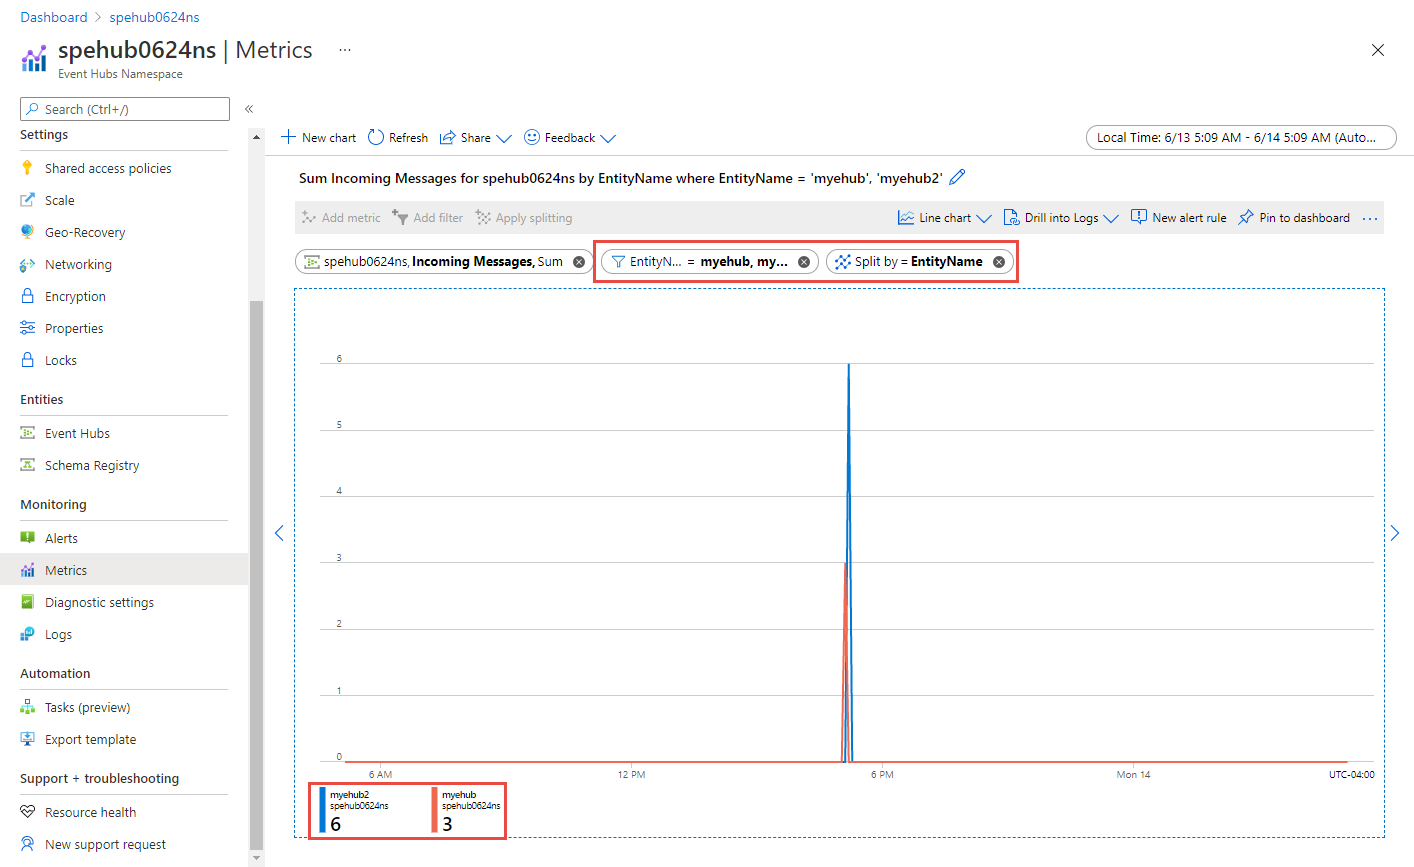
Task: Click the Scale icon in the sidebar
Action: tap(27, 200)
